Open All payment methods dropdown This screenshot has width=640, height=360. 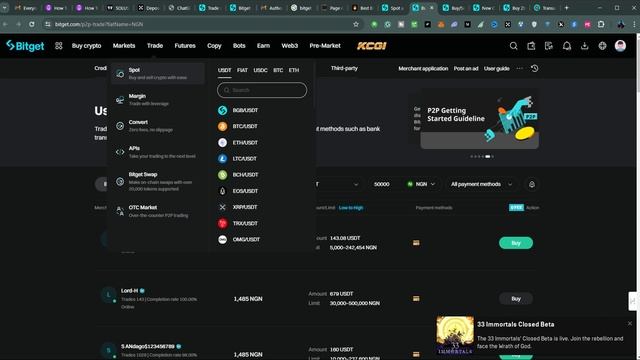481,184
